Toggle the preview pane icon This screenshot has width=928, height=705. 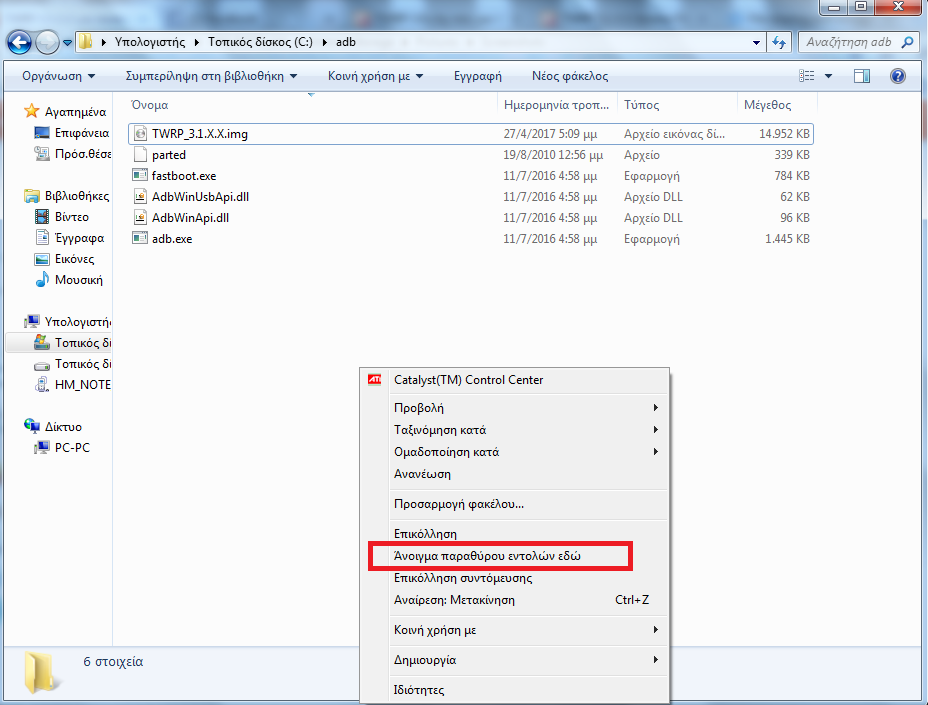click(x=862, y=76)
